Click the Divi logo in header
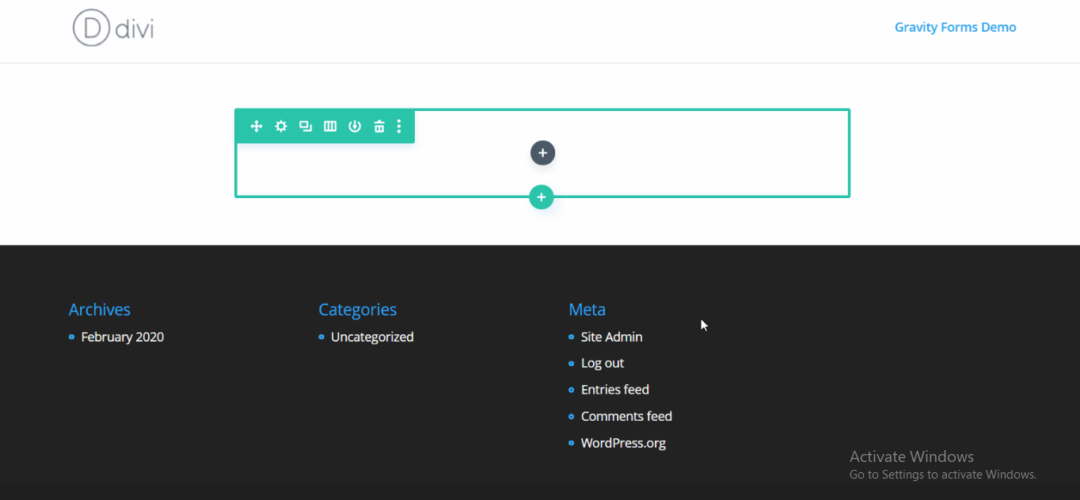This screenshot has width=1080, height=500. click(113, 28)
